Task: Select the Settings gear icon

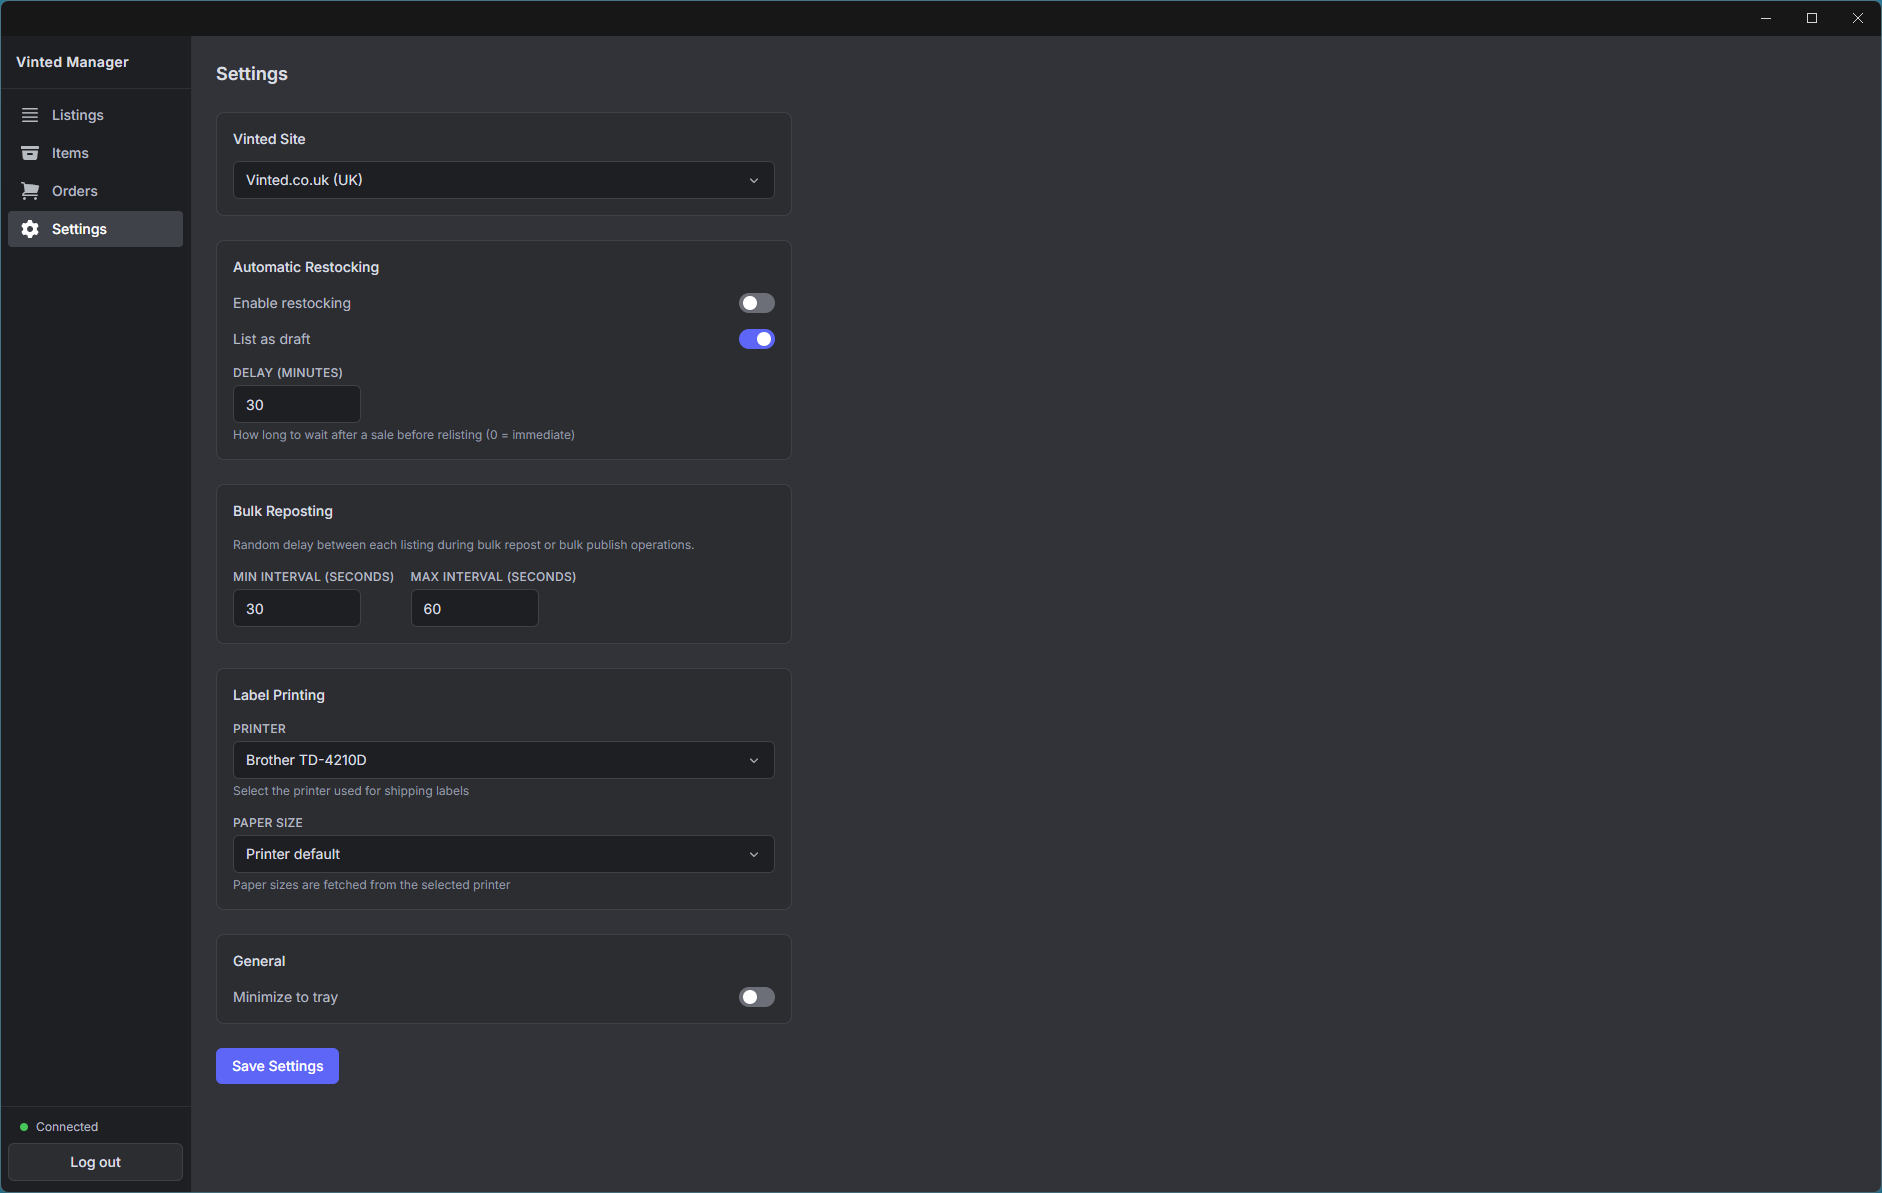Action: 31,228
